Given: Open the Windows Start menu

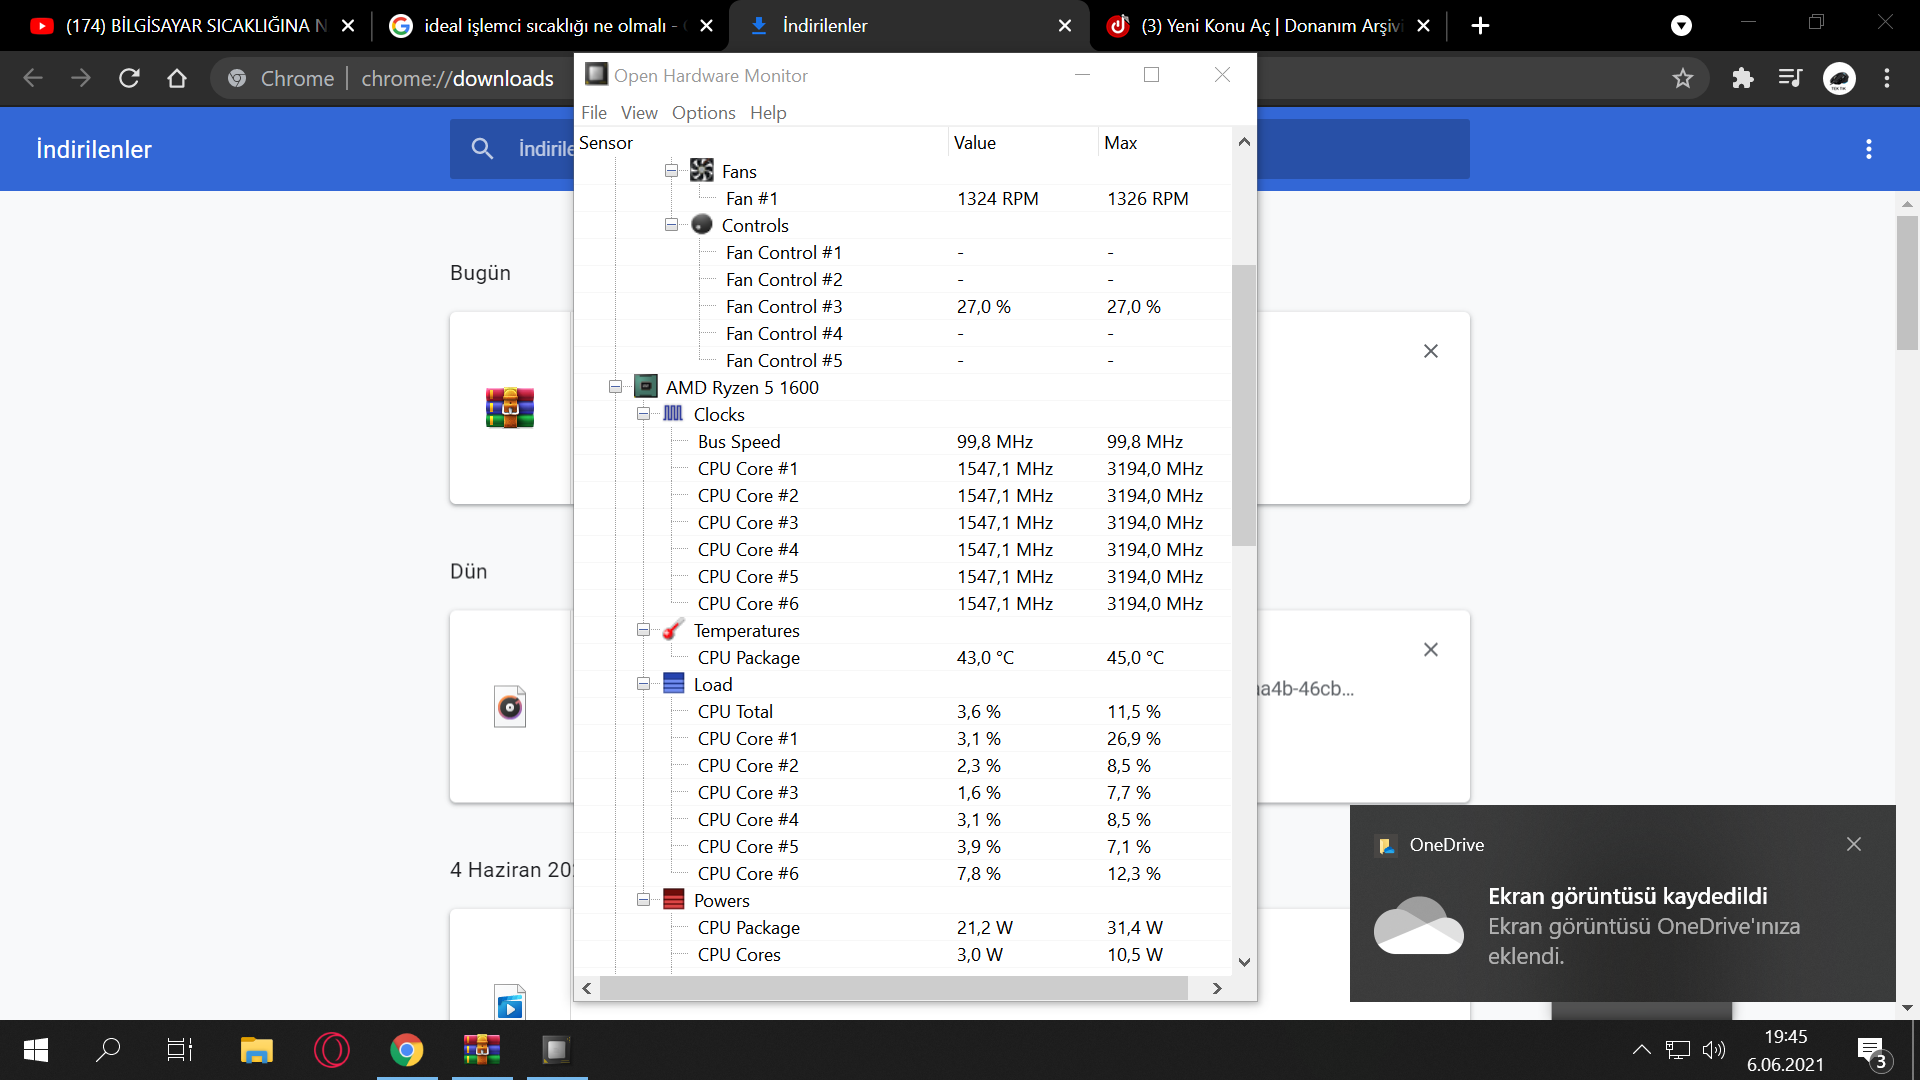Looking at the screenshot, I should [36, 1050].
